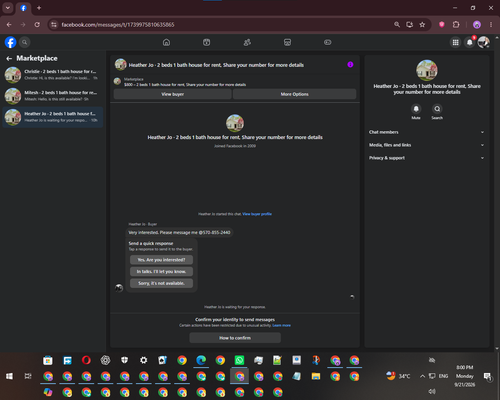Open Microsoft Edge from taskbar

click(201, 360)
